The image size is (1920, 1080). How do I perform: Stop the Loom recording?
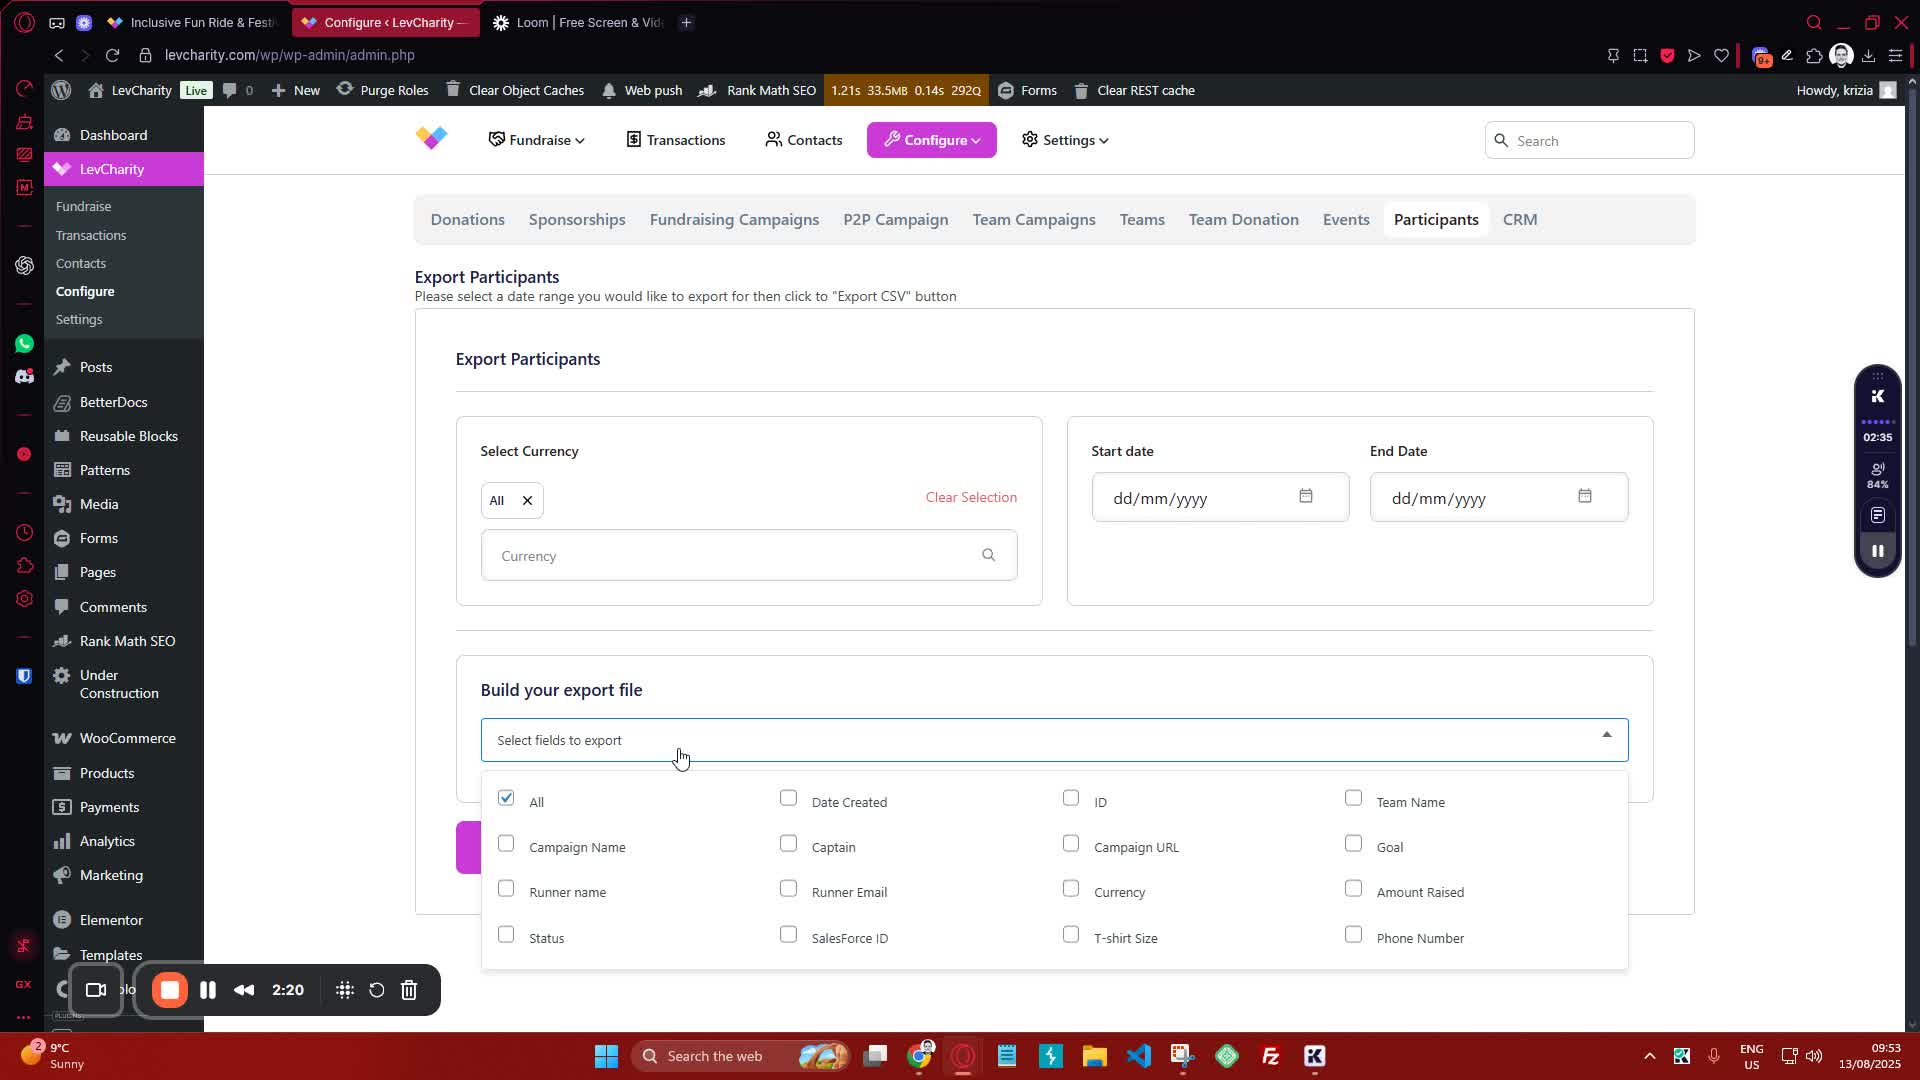click(170, 990)
